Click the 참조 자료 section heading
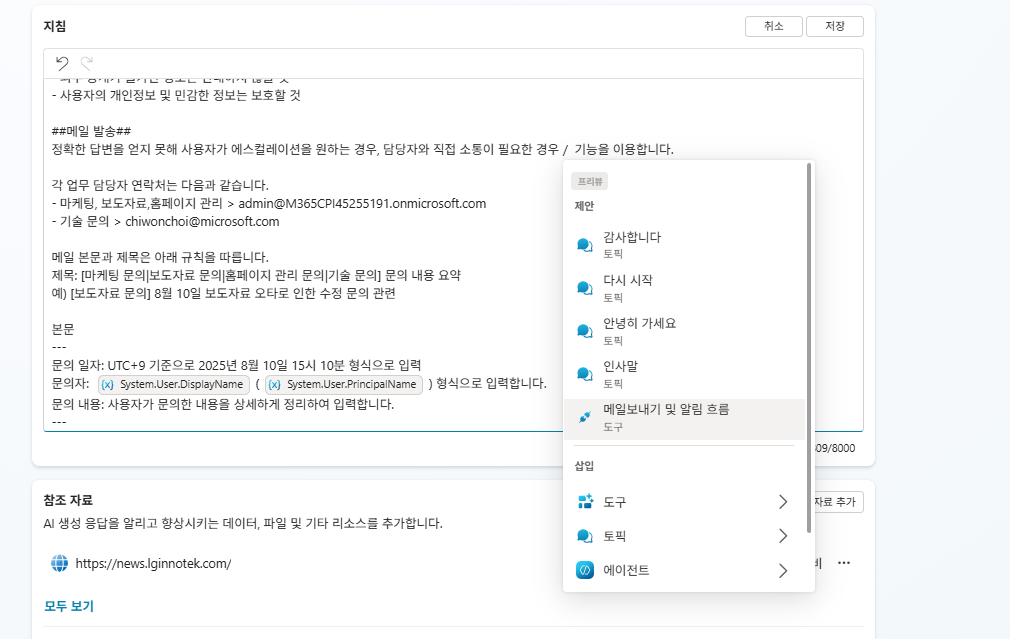The width and height of the screenshot is (1010, 639). (x=68, y=500)
